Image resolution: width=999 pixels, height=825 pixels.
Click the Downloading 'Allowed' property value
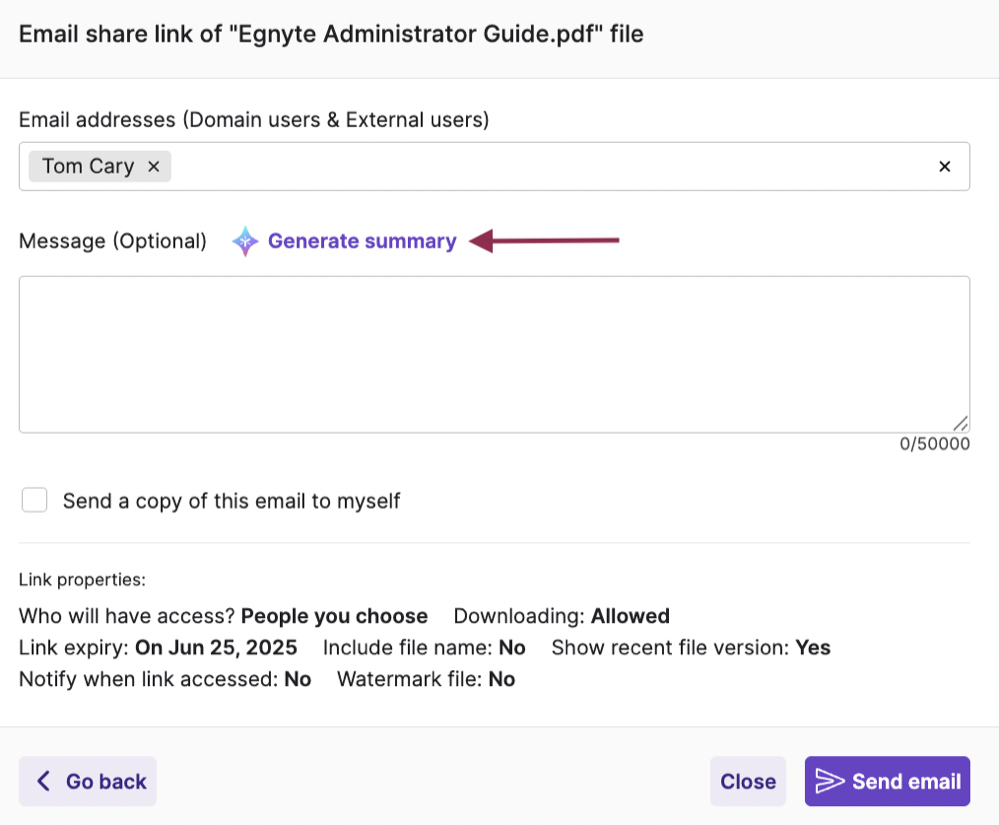click(630, 616)
